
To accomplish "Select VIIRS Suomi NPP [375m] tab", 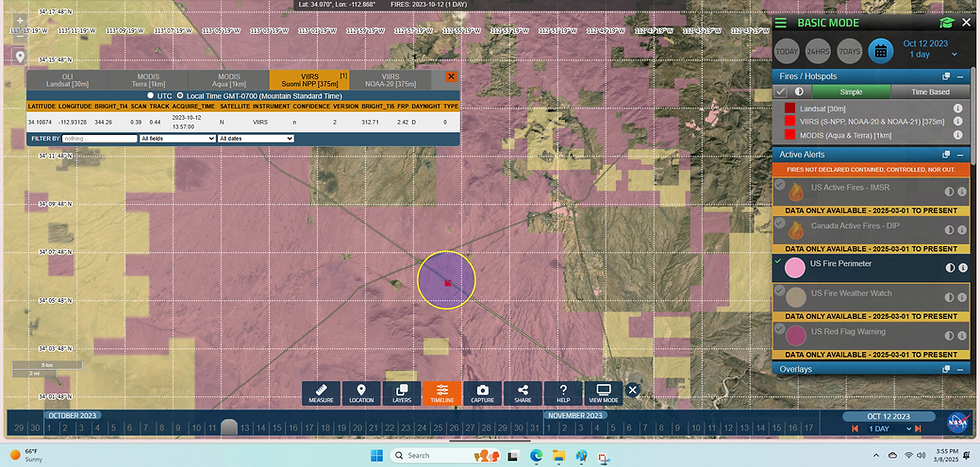I will tap(309, 79).
